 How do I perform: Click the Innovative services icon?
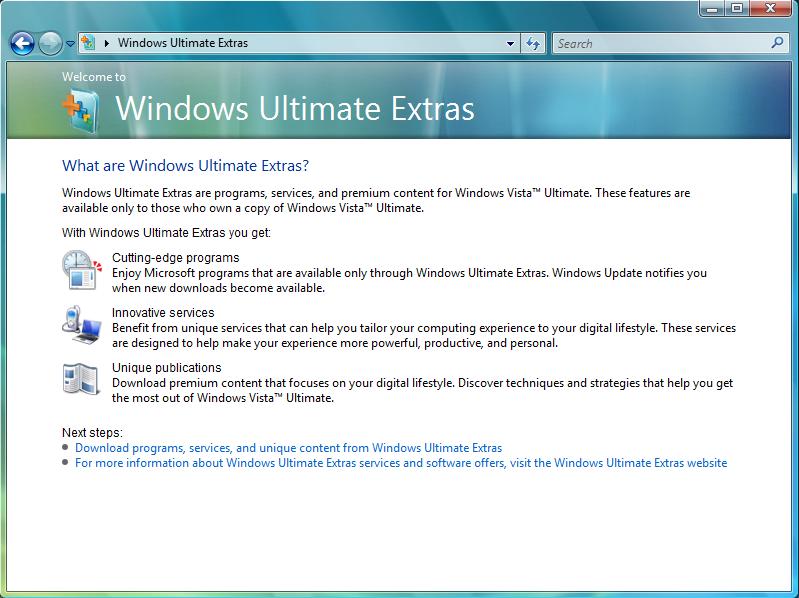point(82,325)
